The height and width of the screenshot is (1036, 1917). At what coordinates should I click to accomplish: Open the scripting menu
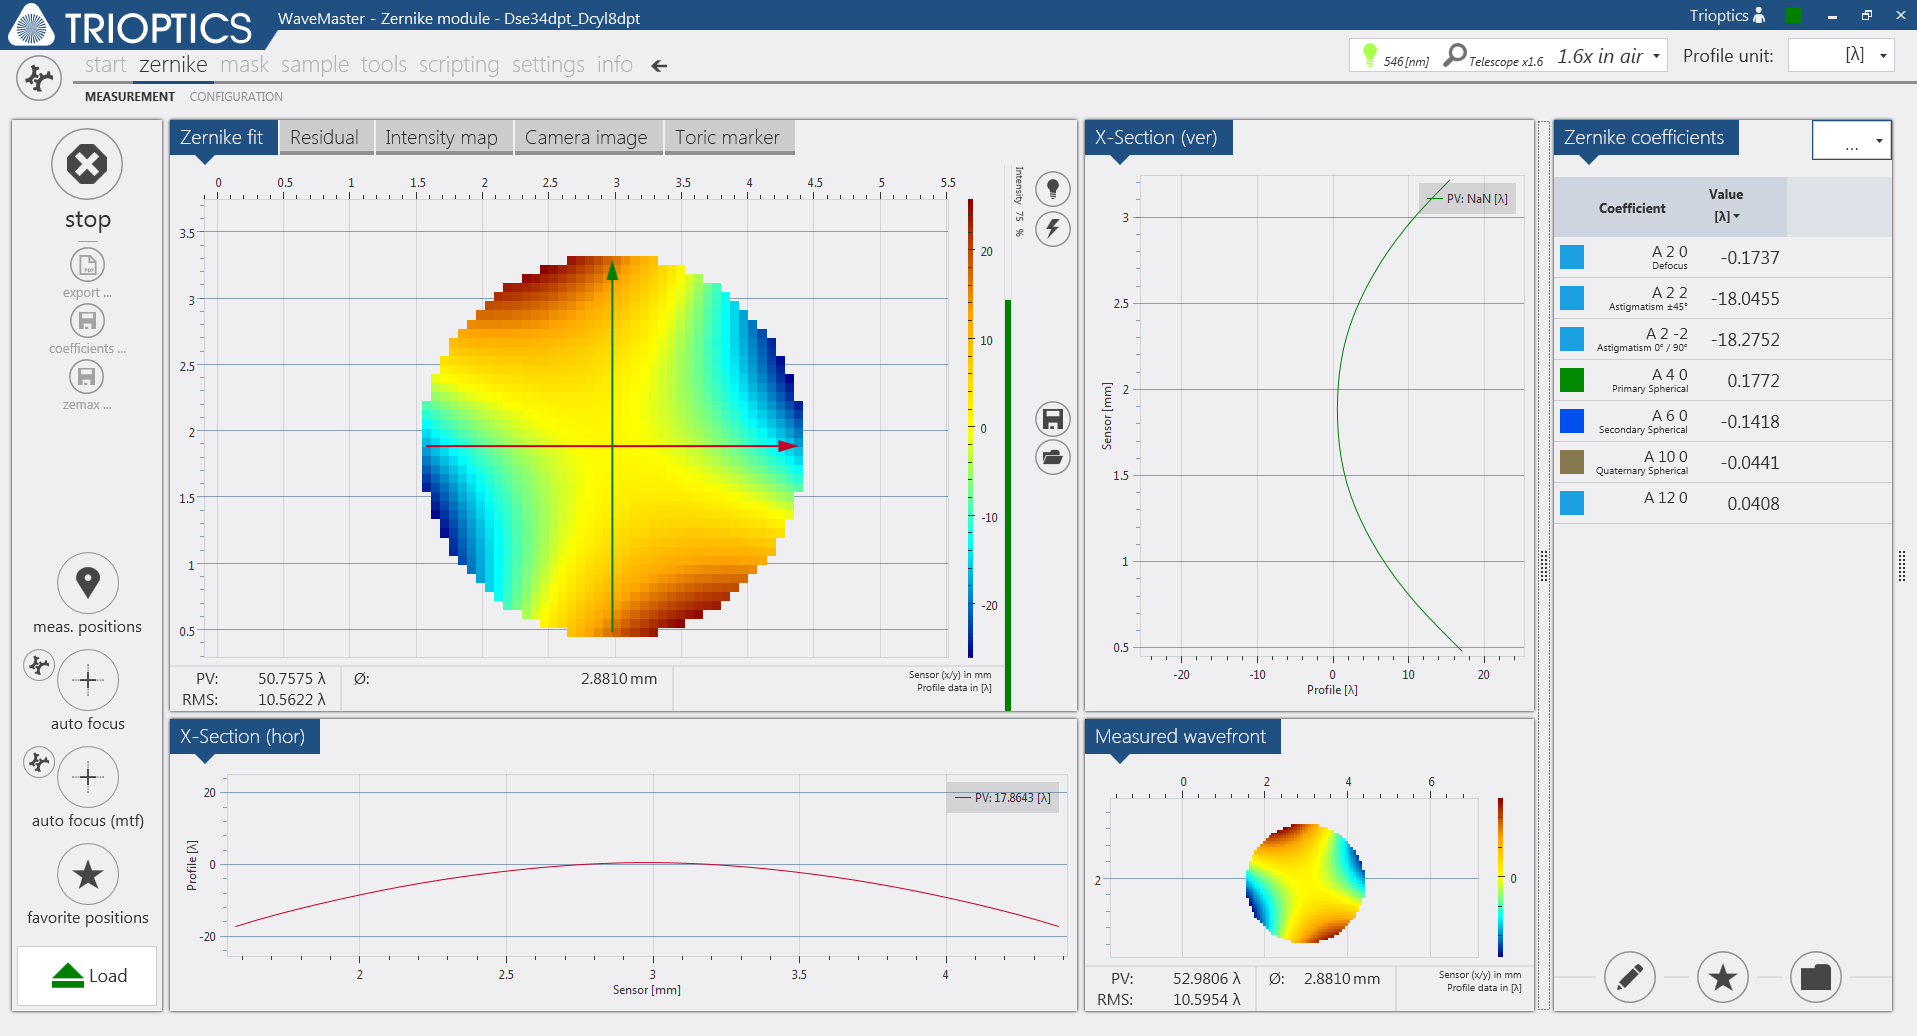(458, 64)
